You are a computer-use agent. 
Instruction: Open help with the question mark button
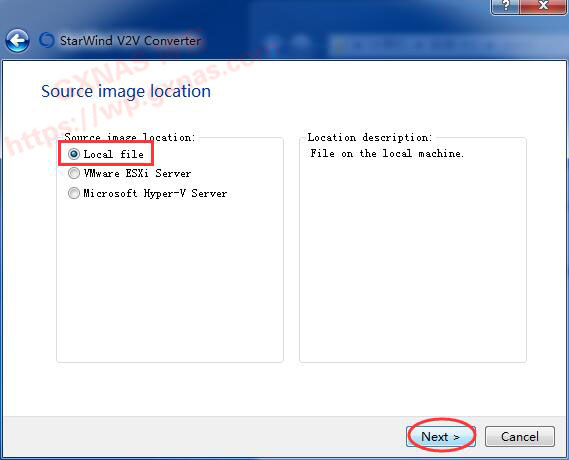pyautogui.click(x=506, y=7)
